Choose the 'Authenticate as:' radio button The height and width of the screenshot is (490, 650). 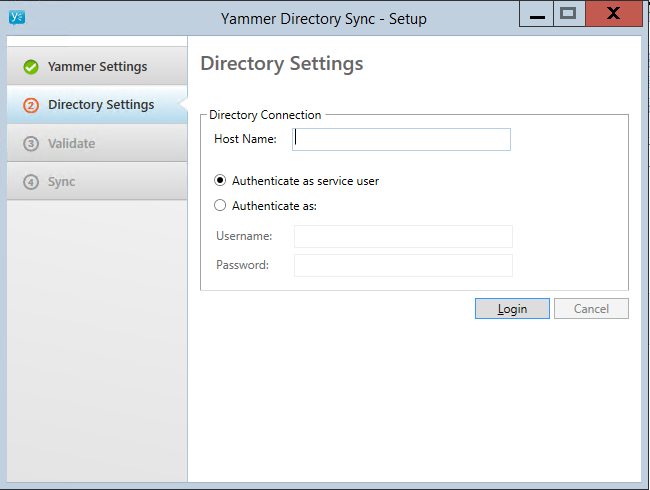220,206
